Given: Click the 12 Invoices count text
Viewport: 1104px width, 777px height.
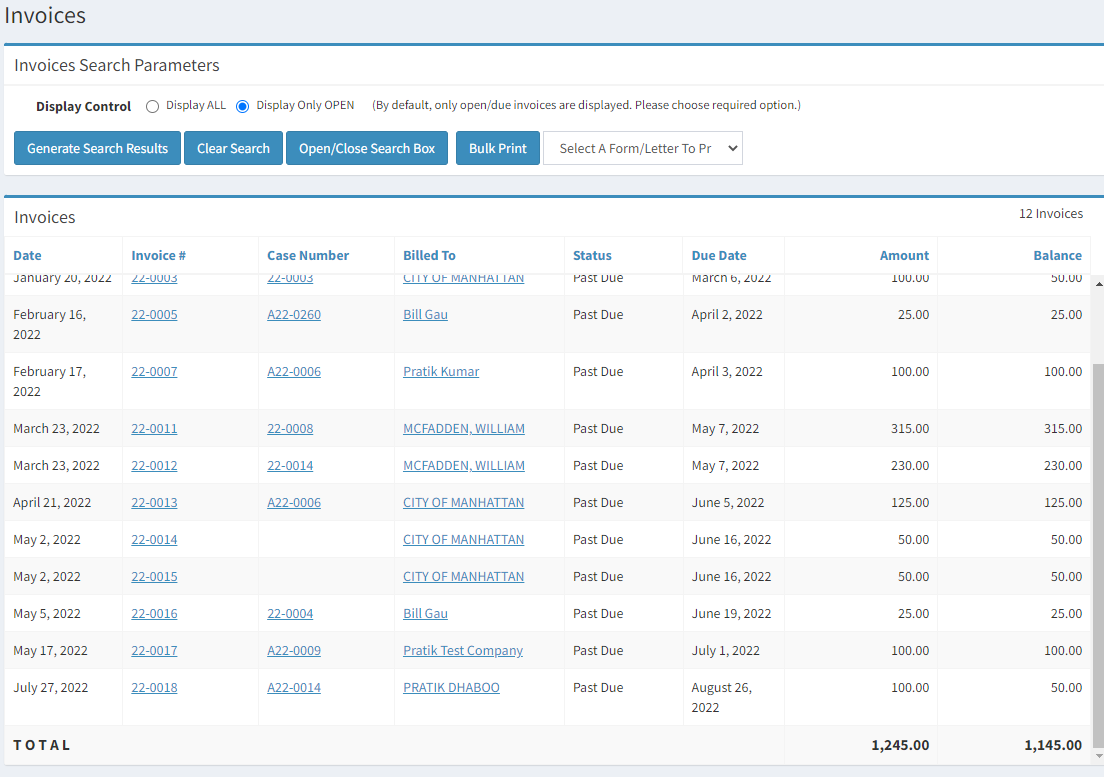Looking at the screenshot, I should point(1050,214).
